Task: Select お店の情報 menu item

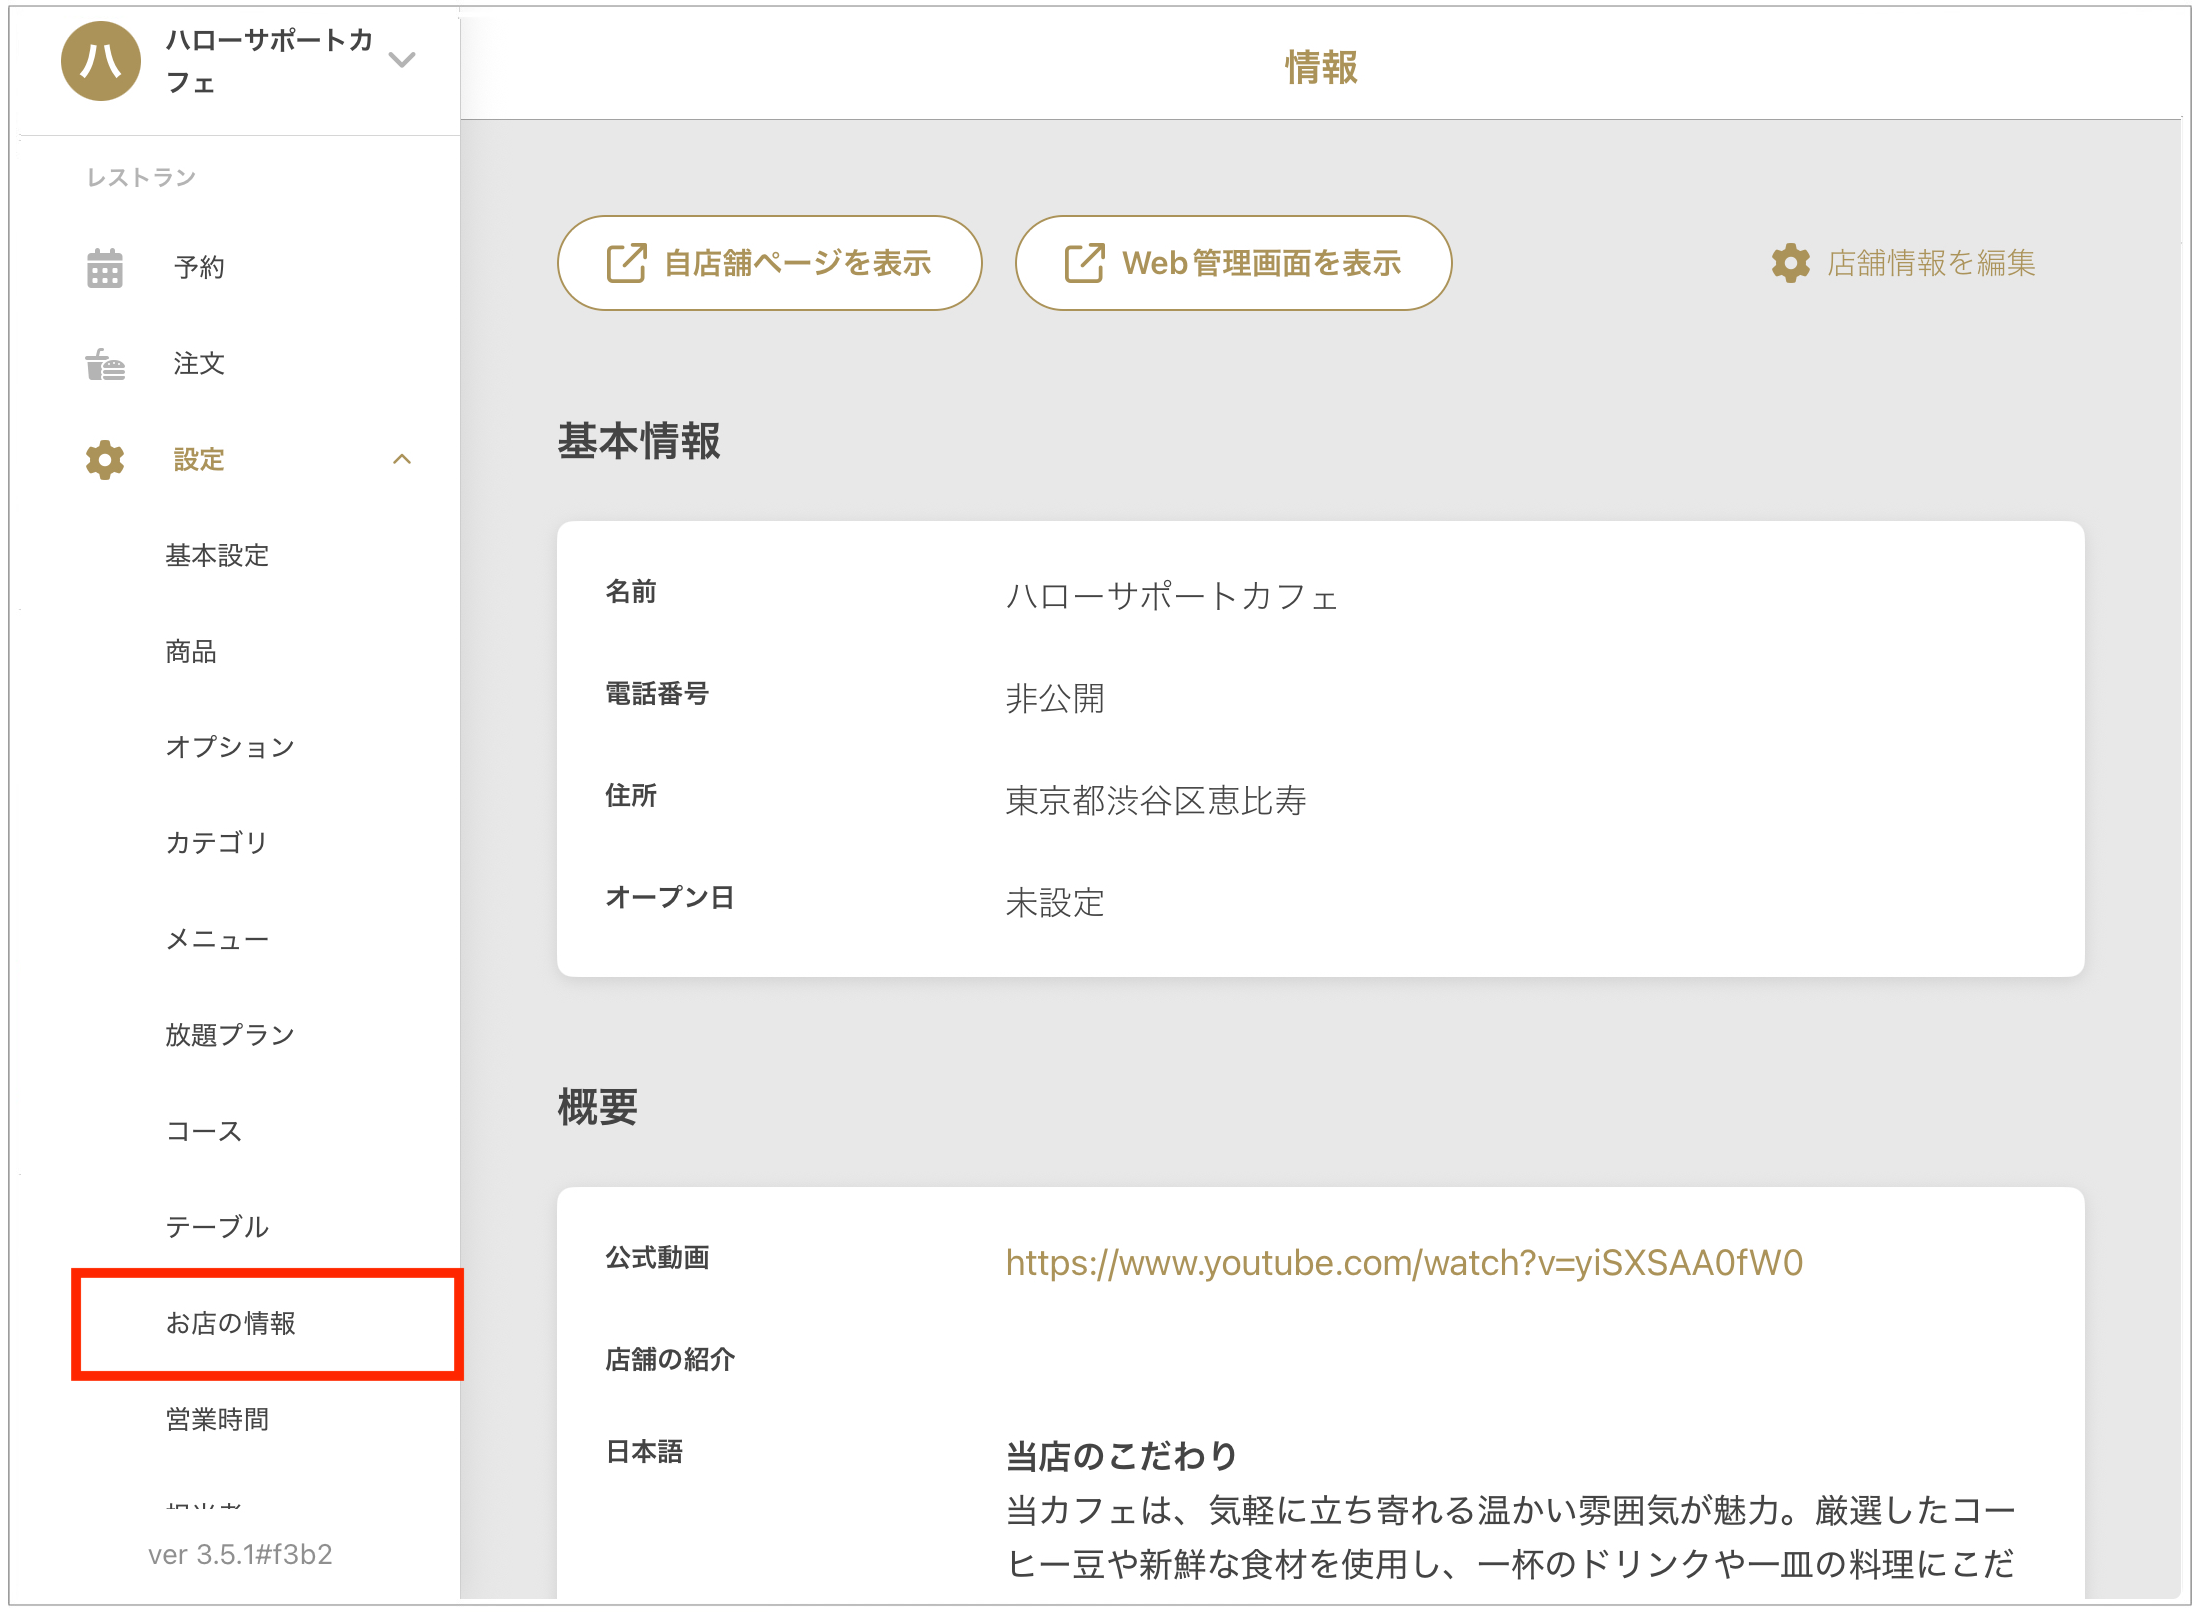Action: [231, 1323]
